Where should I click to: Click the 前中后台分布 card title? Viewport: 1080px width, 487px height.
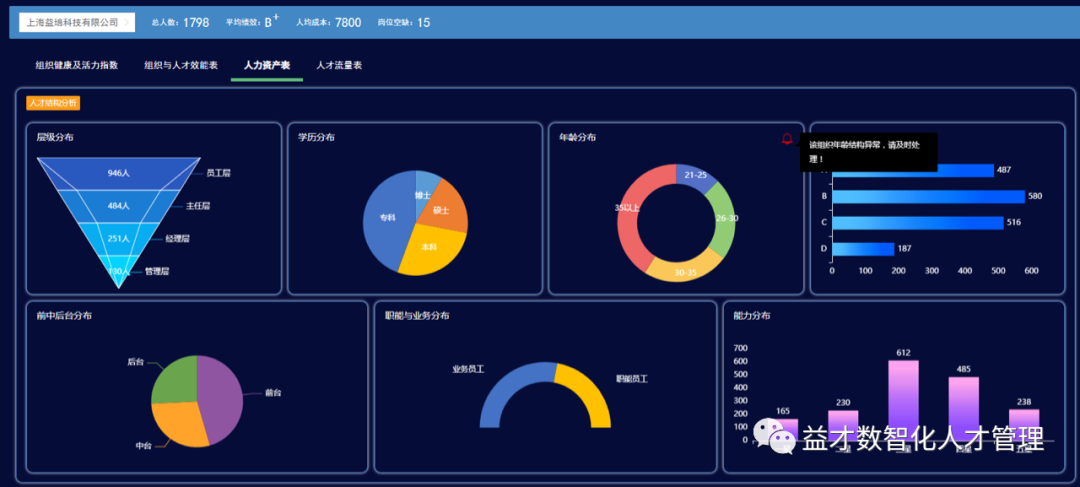(x=65, y=315)
